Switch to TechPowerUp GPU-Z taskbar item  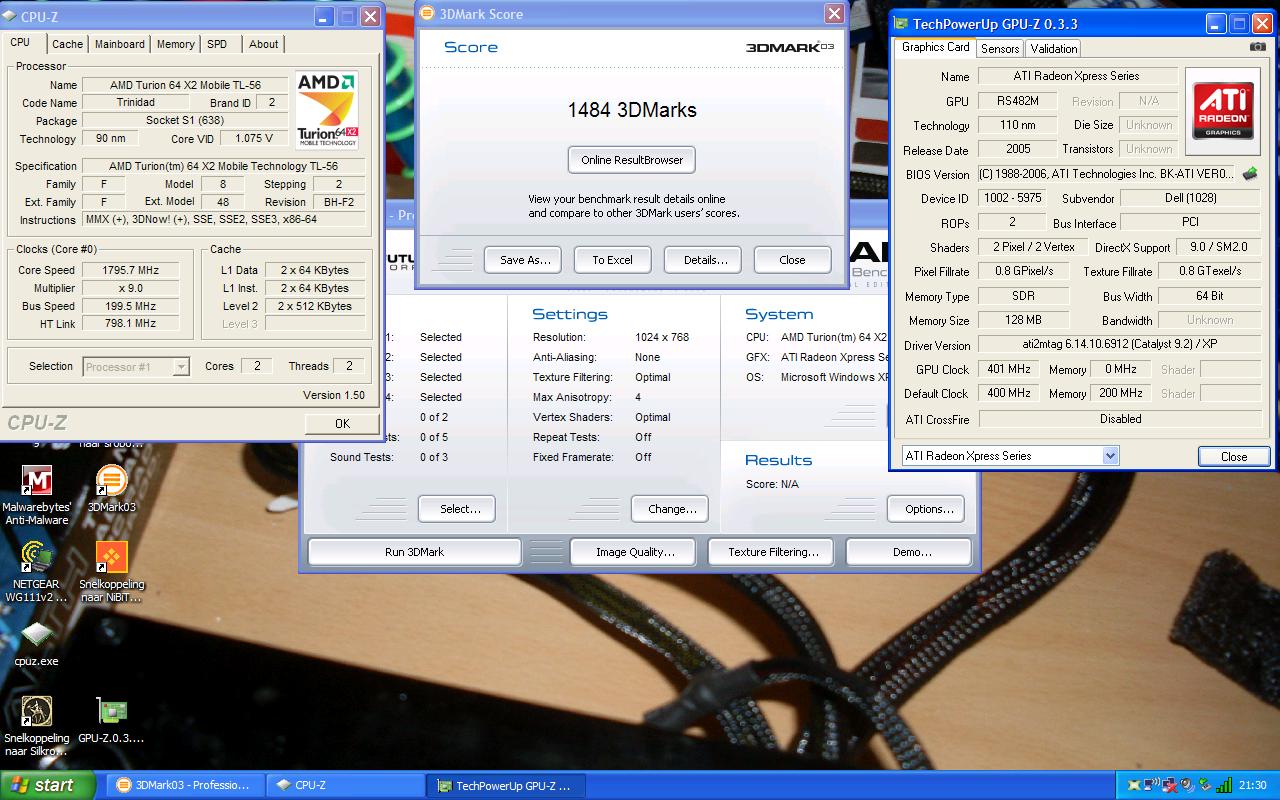505,785
